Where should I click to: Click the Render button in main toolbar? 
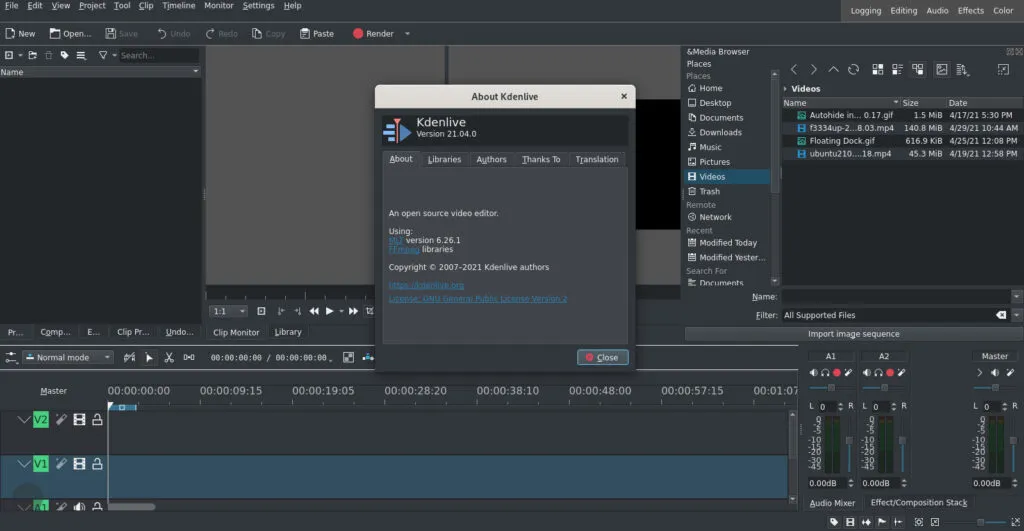pyautogui.click(x=373, y=33)
